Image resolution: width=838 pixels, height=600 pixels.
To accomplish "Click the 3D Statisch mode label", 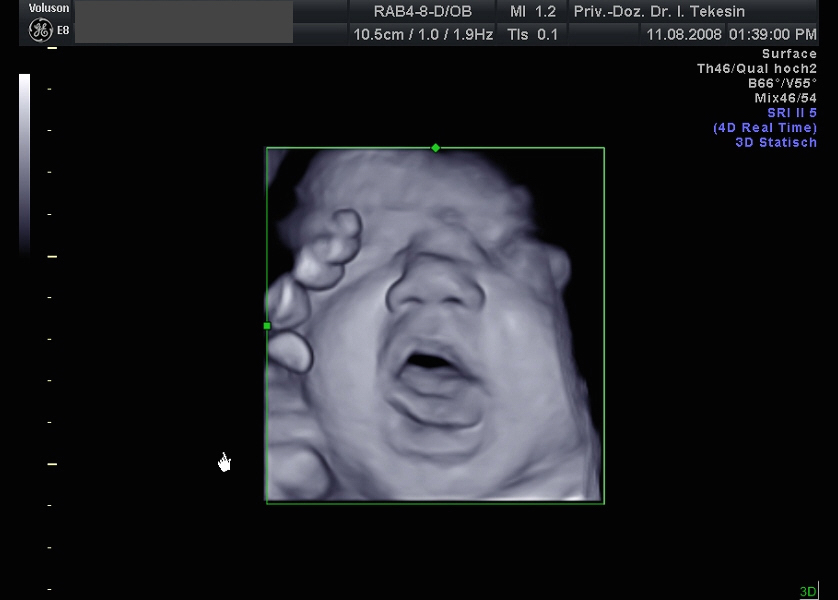I will (x=776, y=142).
